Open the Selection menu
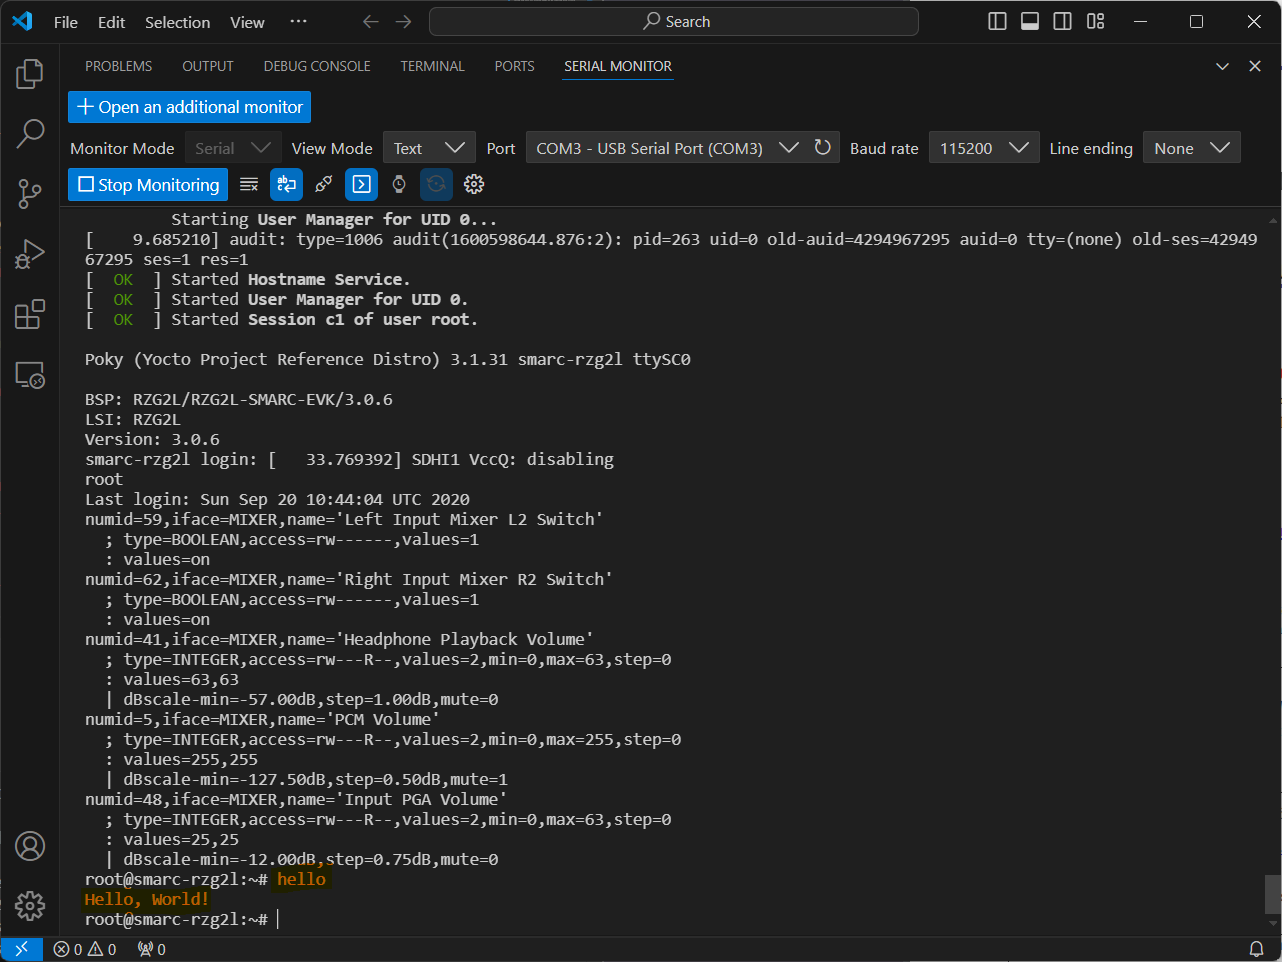The image size is (1282, 962). click(178, 21)
